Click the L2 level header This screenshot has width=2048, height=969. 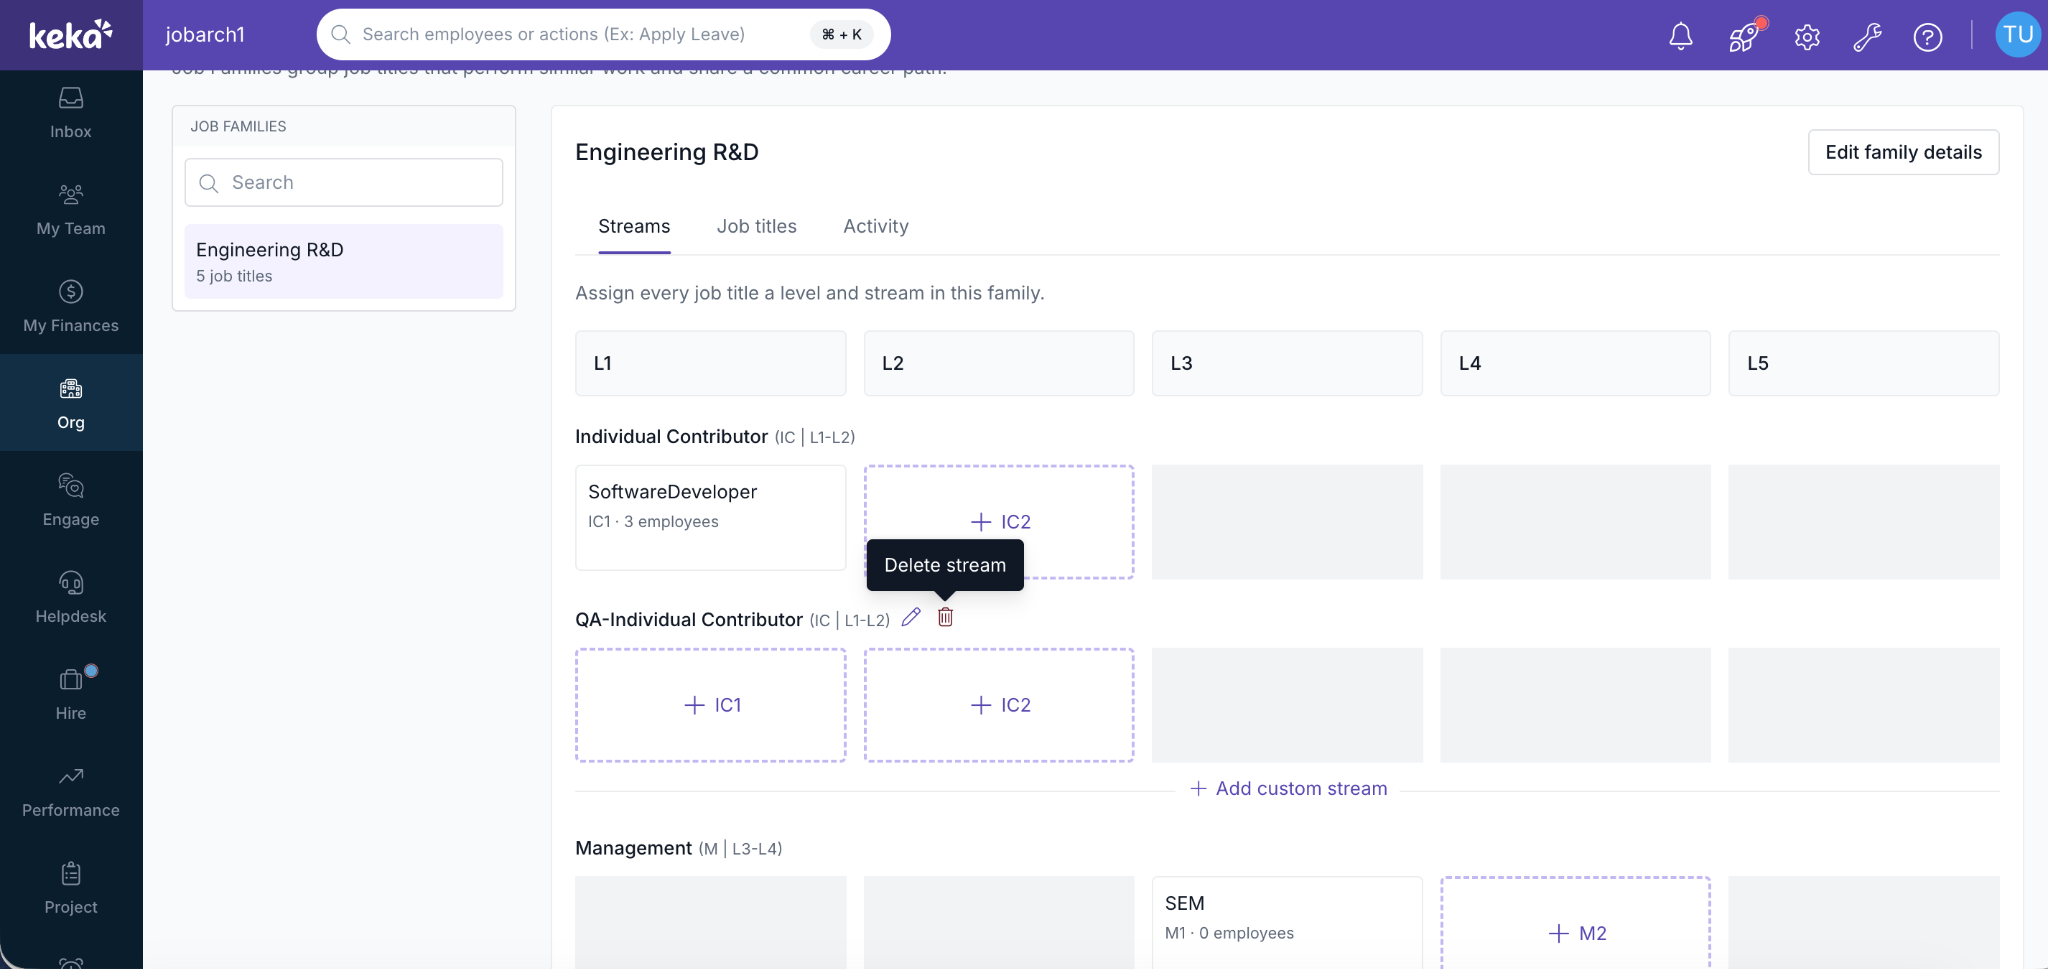tap(999, 363)
